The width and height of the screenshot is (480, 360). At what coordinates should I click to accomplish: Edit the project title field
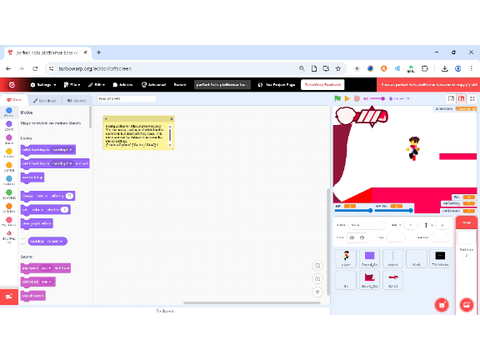coord(222,85)
